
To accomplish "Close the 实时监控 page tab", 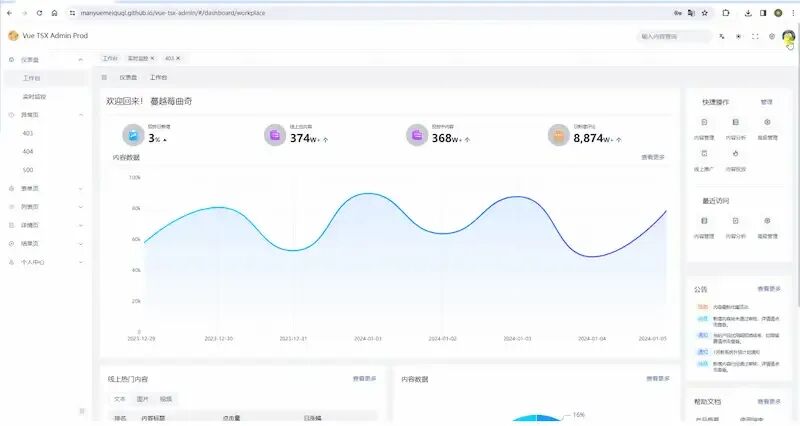I will (152, 58).
